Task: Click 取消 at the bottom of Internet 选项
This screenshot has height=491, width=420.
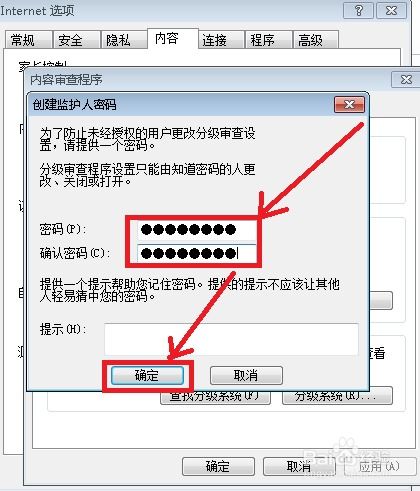Action: pyautogui.click(x=299, y=466)
